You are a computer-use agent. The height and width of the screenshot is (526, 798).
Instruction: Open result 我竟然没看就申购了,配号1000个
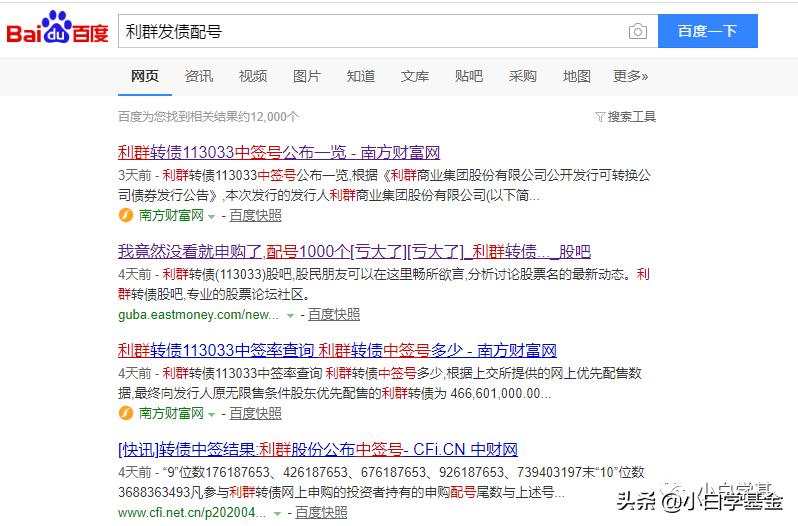pos(354,251)
